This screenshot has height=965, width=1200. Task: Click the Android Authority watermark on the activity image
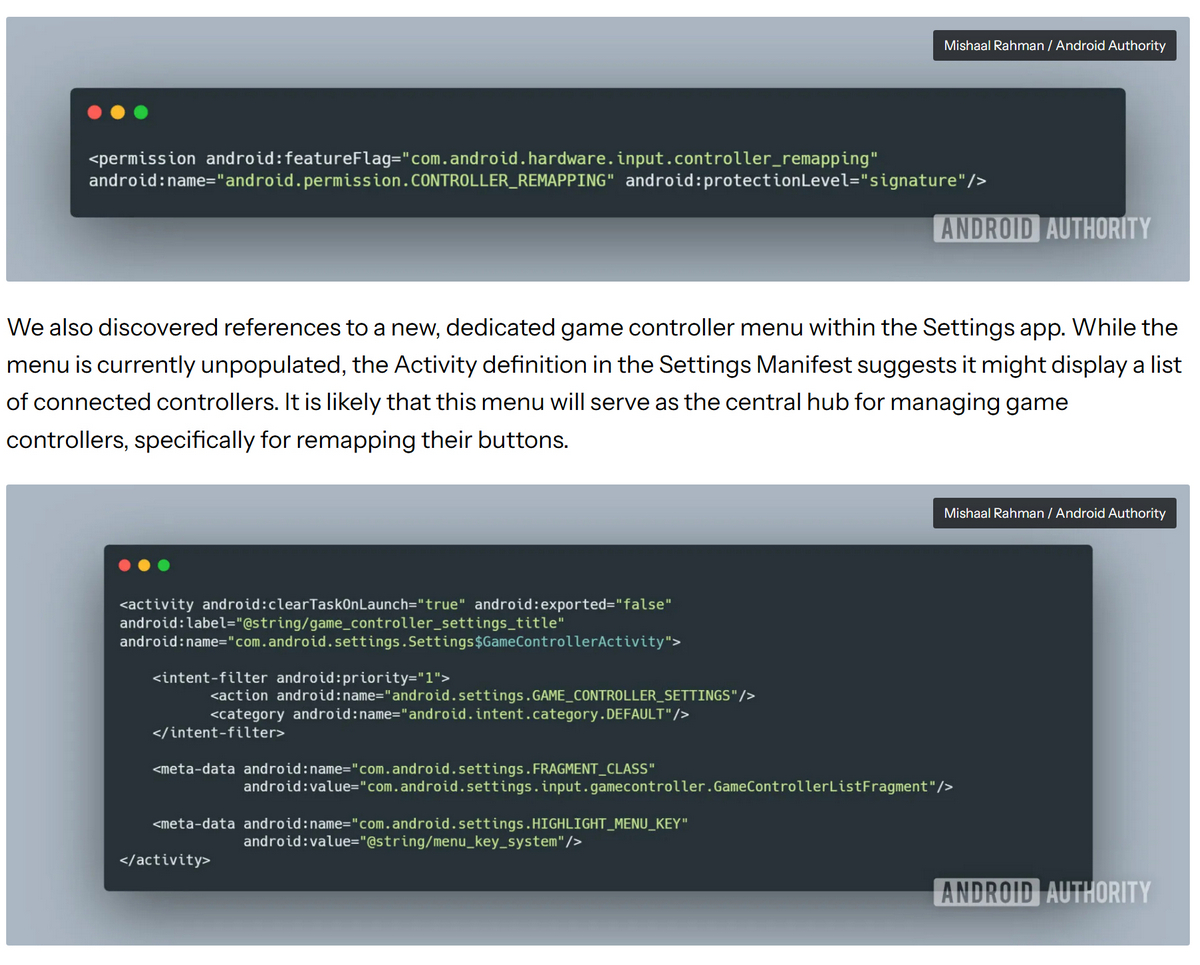(1042, 892)
